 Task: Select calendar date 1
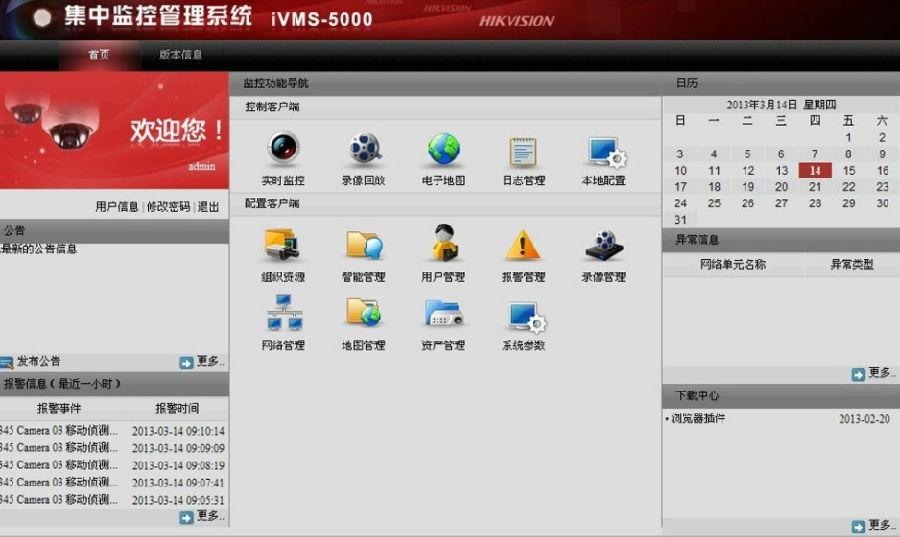848,138
